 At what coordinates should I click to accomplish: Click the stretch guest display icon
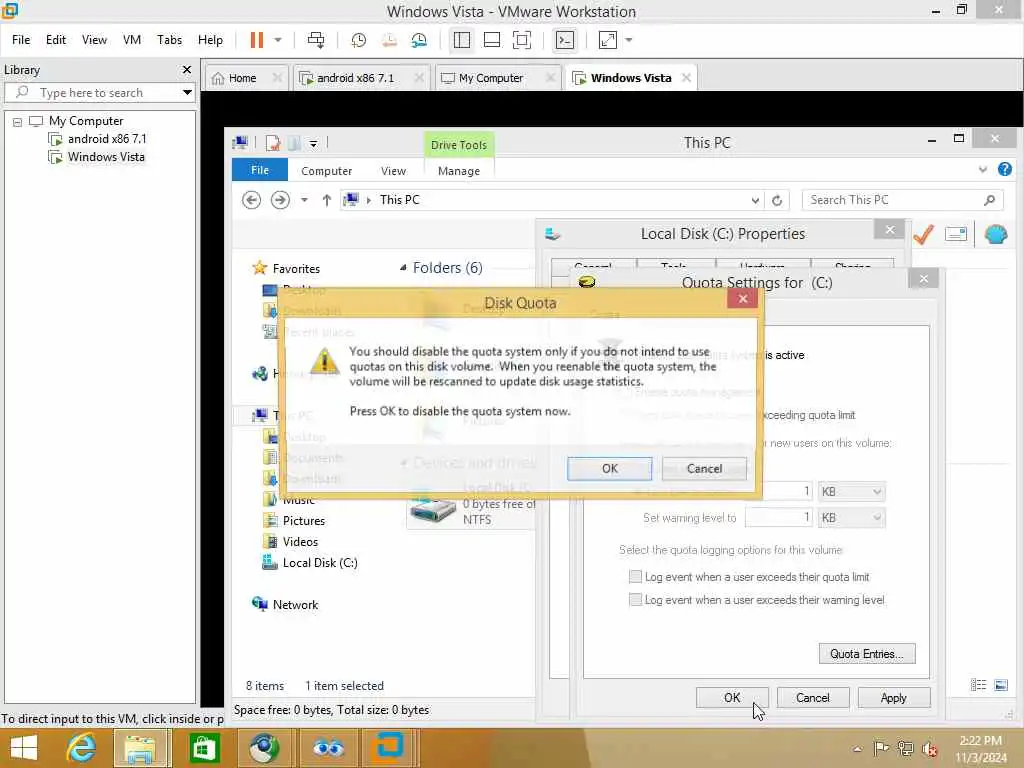click(608, 40)
